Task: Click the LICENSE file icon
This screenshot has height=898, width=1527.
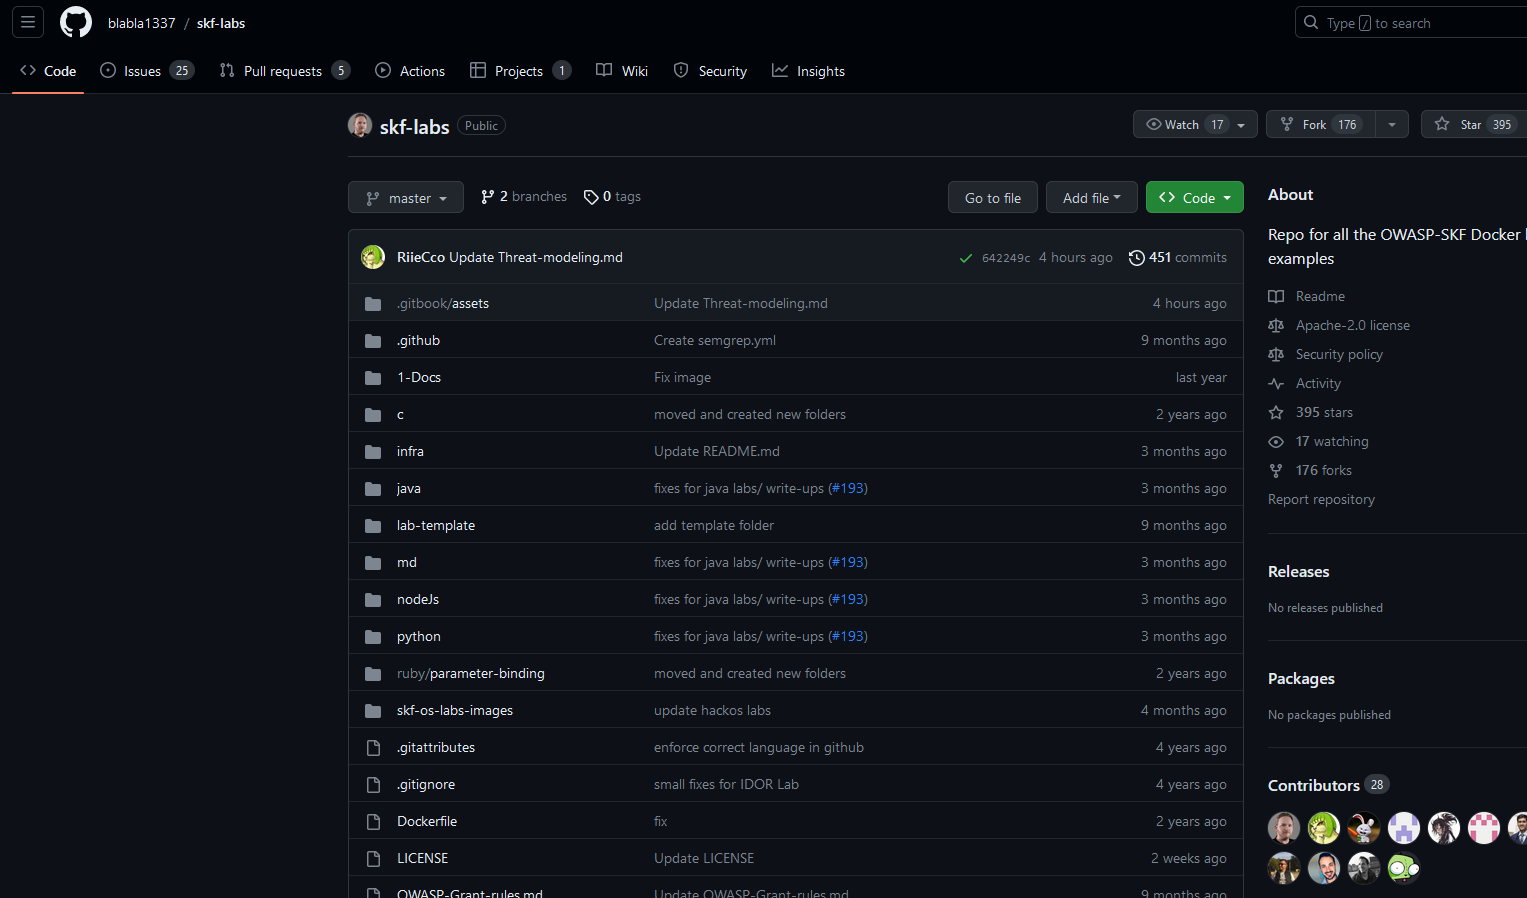Action: coord(373,858)
